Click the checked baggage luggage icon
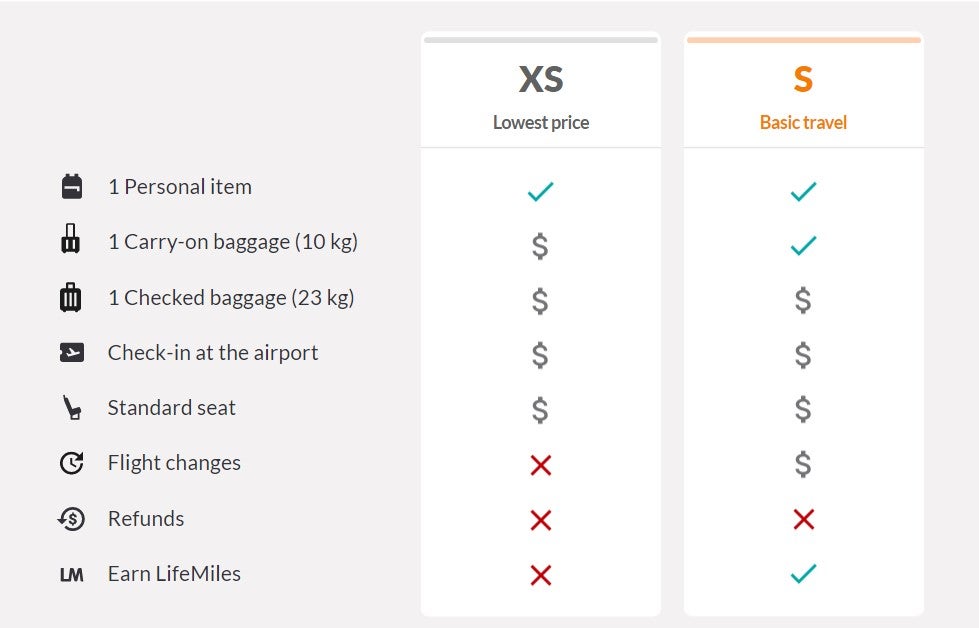The height and width of the screenshot is (628, 979). [x=71, y=297]
